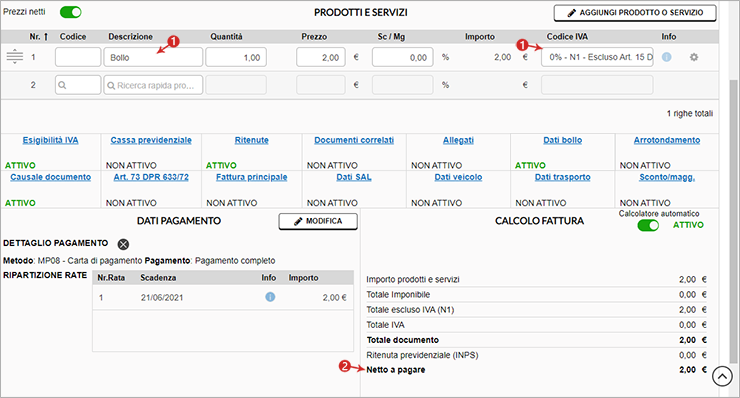Open the info icon in Bollo row
Viewport: 740px width, 398px height.
(x=666, y=57)
